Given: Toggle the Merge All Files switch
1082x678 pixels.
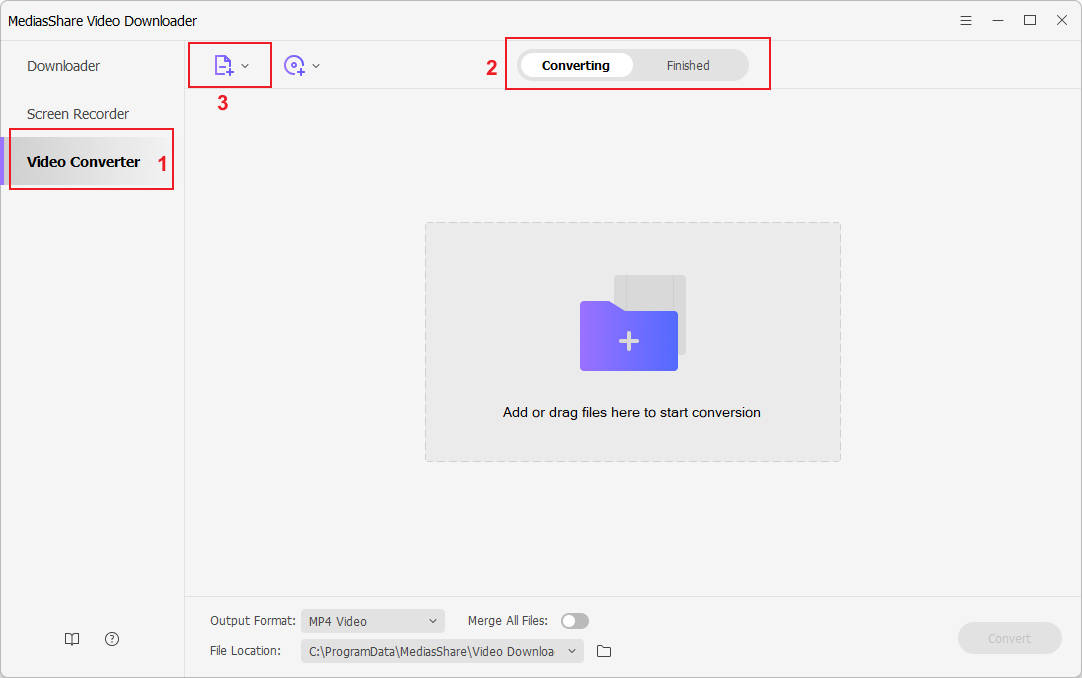Looking at the screenshot, I should click(x=575, y=621).
